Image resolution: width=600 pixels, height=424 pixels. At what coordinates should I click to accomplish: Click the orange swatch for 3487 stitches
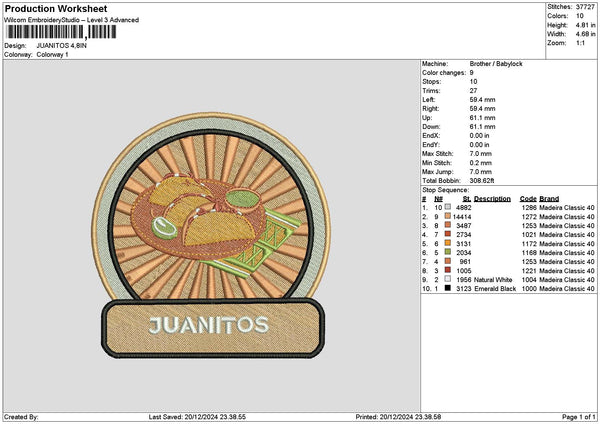coord(448,225)
